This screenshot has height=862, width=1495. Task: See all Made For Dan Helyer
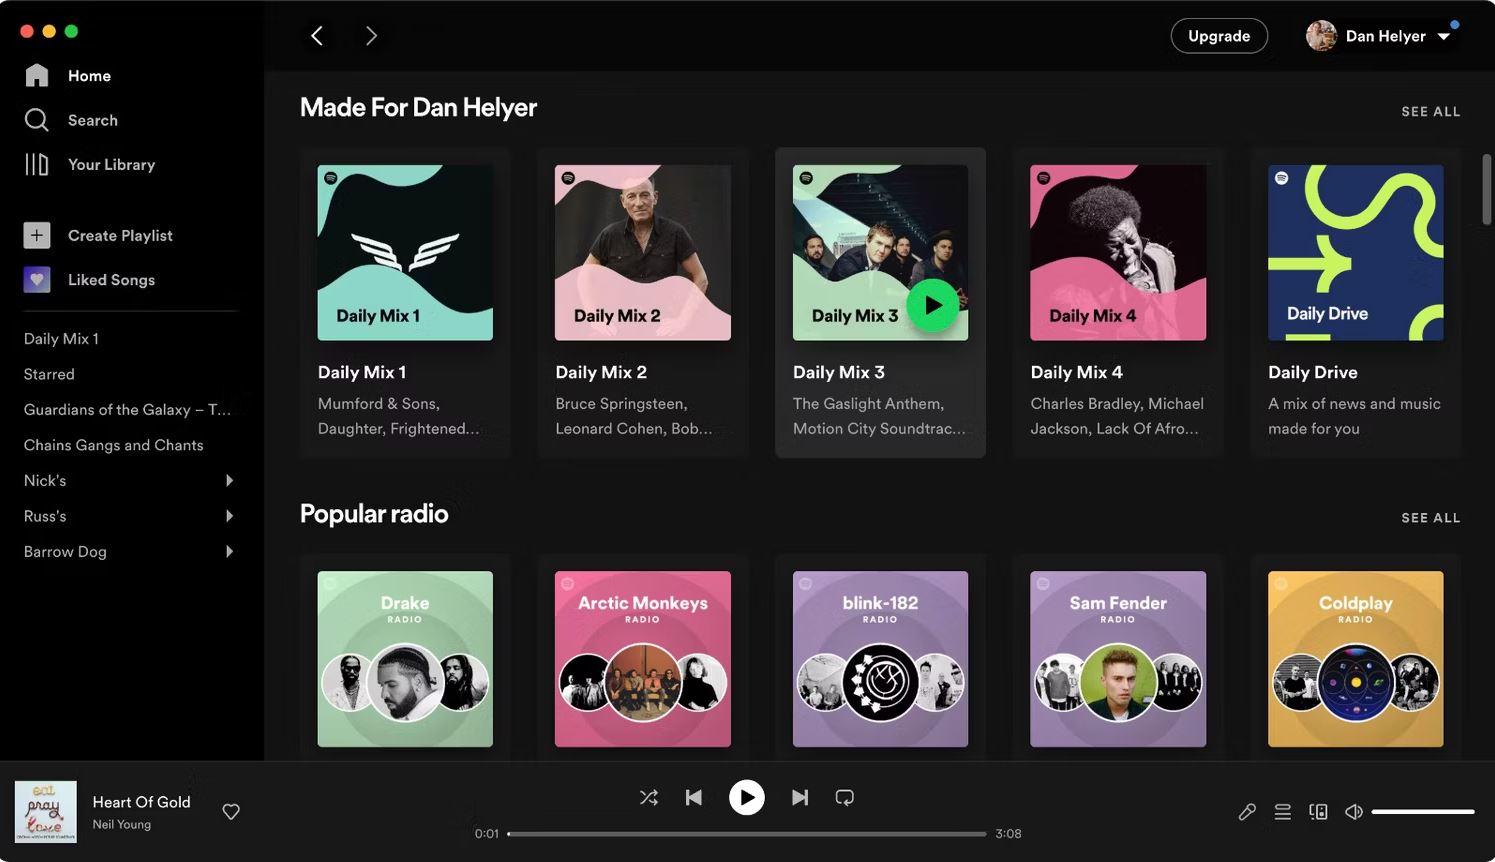tap(1431, 112)
